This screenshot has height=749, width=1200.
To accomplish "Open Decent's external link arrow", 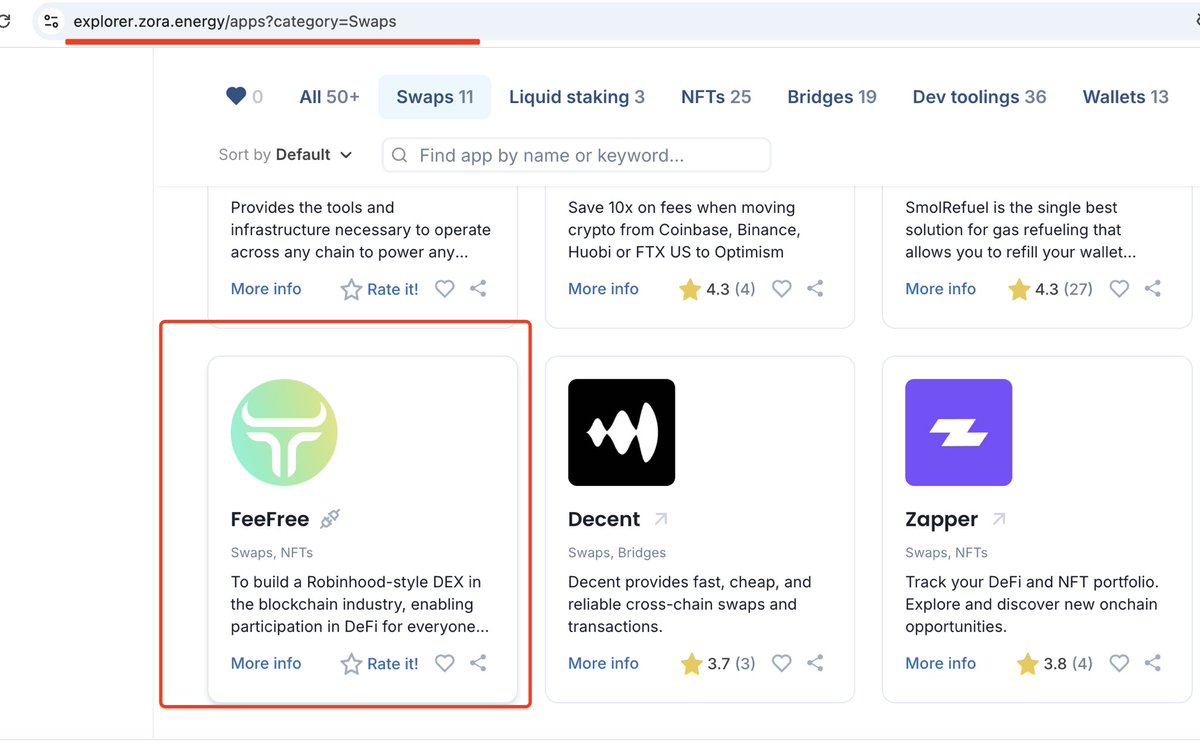I will (x=659, y=517).
